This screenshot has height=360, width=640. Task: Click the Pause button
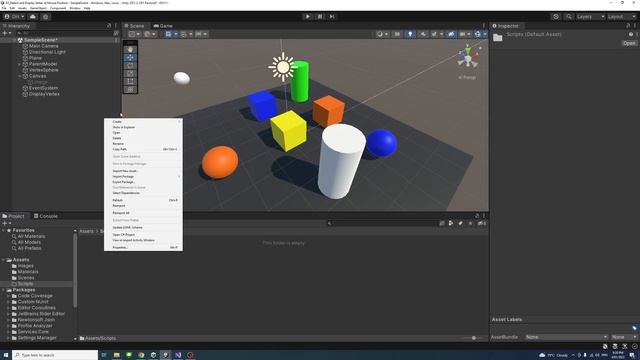pos(320,17)
